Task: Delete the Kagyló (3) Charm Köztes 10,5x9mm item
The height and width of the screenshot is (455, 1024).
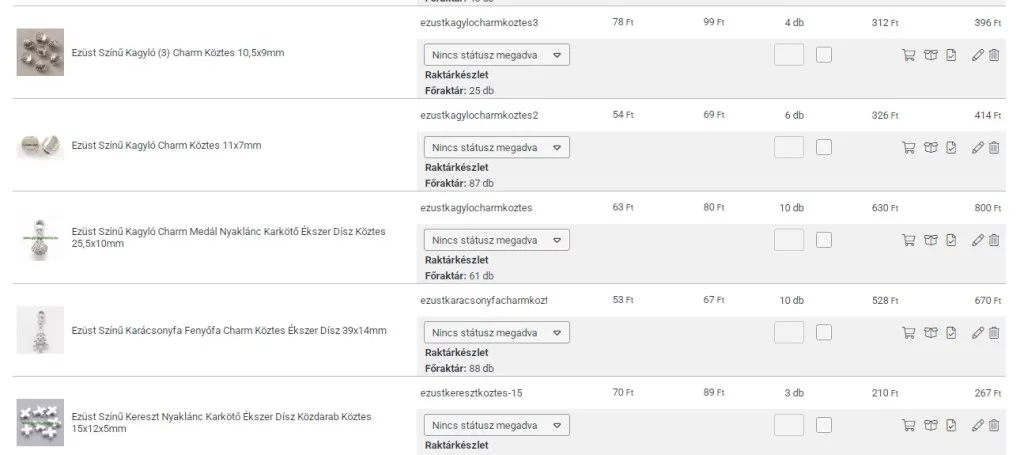Action: pos(994,55)
